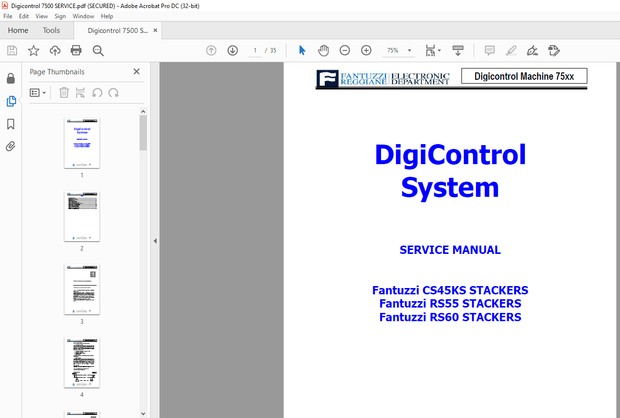Select the Hand pan tool

click(323, 50)
